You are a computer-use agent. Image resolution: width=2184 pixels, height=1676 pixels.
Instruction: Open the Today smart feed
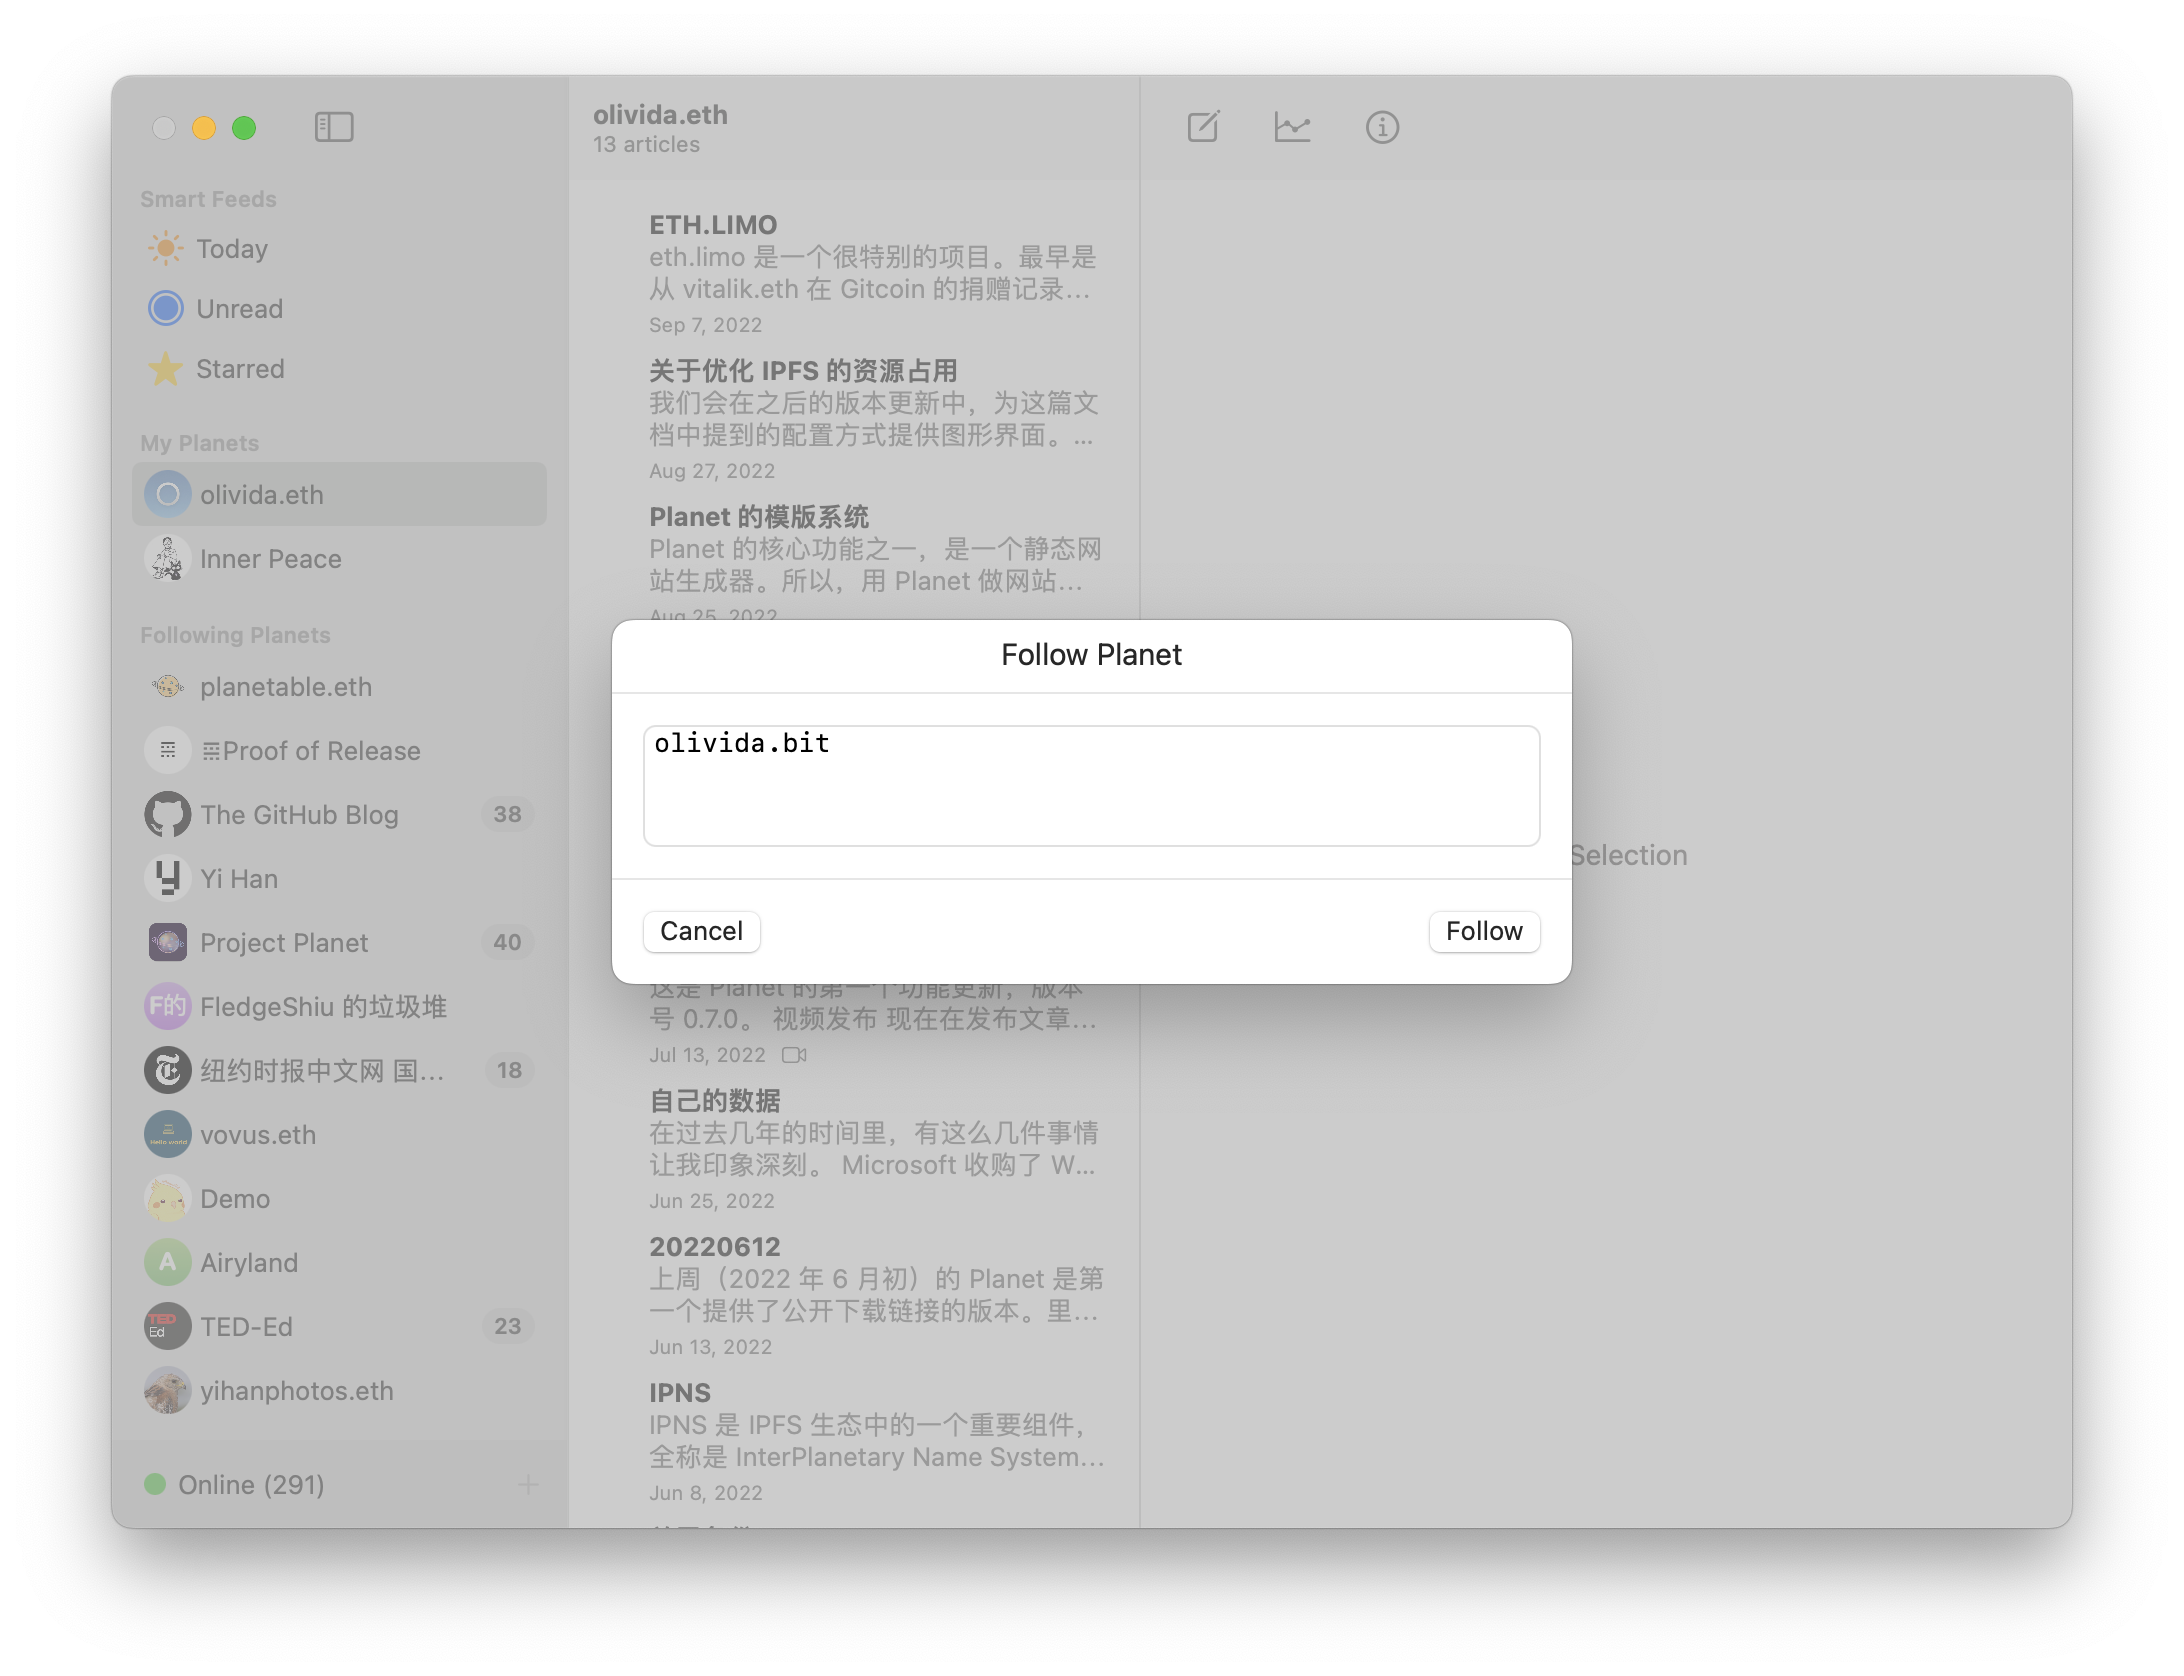(x=231, y=249)
